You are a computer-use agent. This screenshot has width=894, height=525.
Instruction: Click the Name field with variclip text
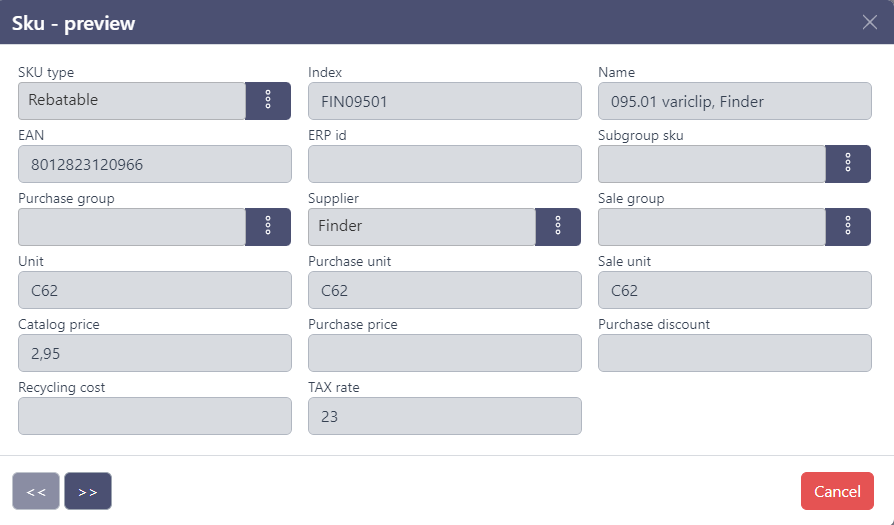click(735, 101)
